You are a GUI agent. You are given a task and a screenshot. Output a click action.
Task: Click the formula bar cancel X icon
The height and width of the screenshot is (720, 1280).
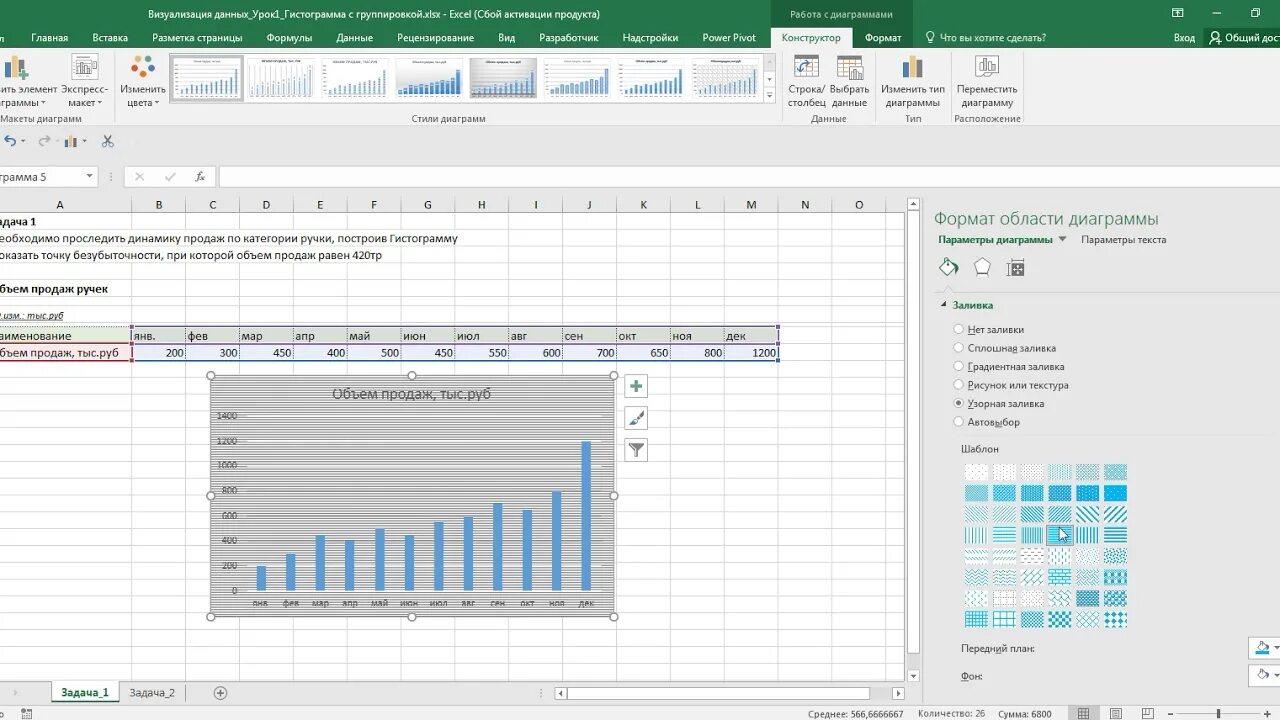pyautogui.click(x=139, y=177)
